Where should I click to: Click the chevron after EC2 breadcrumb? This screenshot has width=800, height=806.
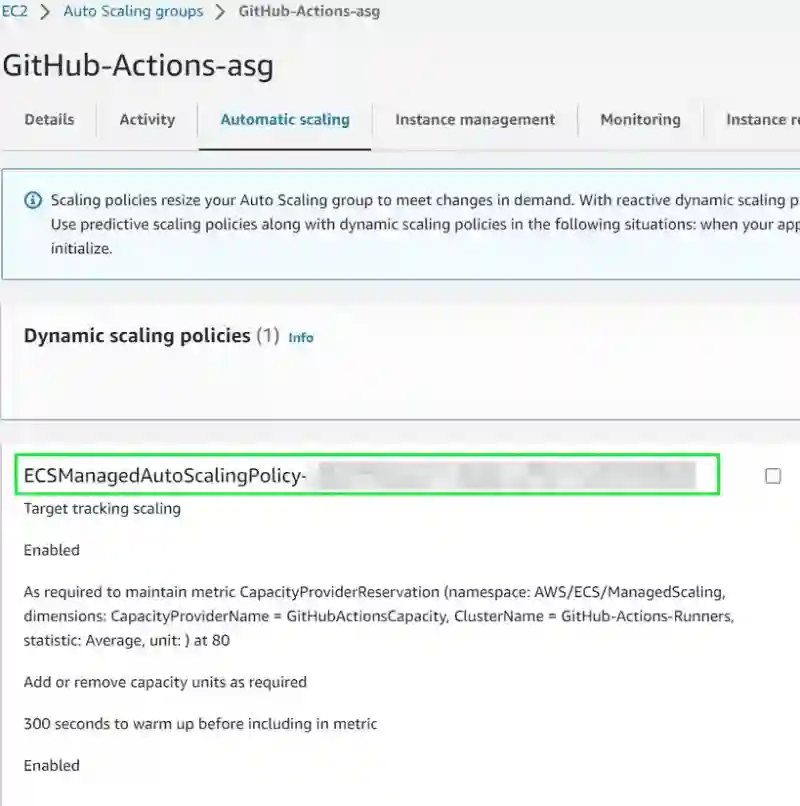tap(45, 11)
